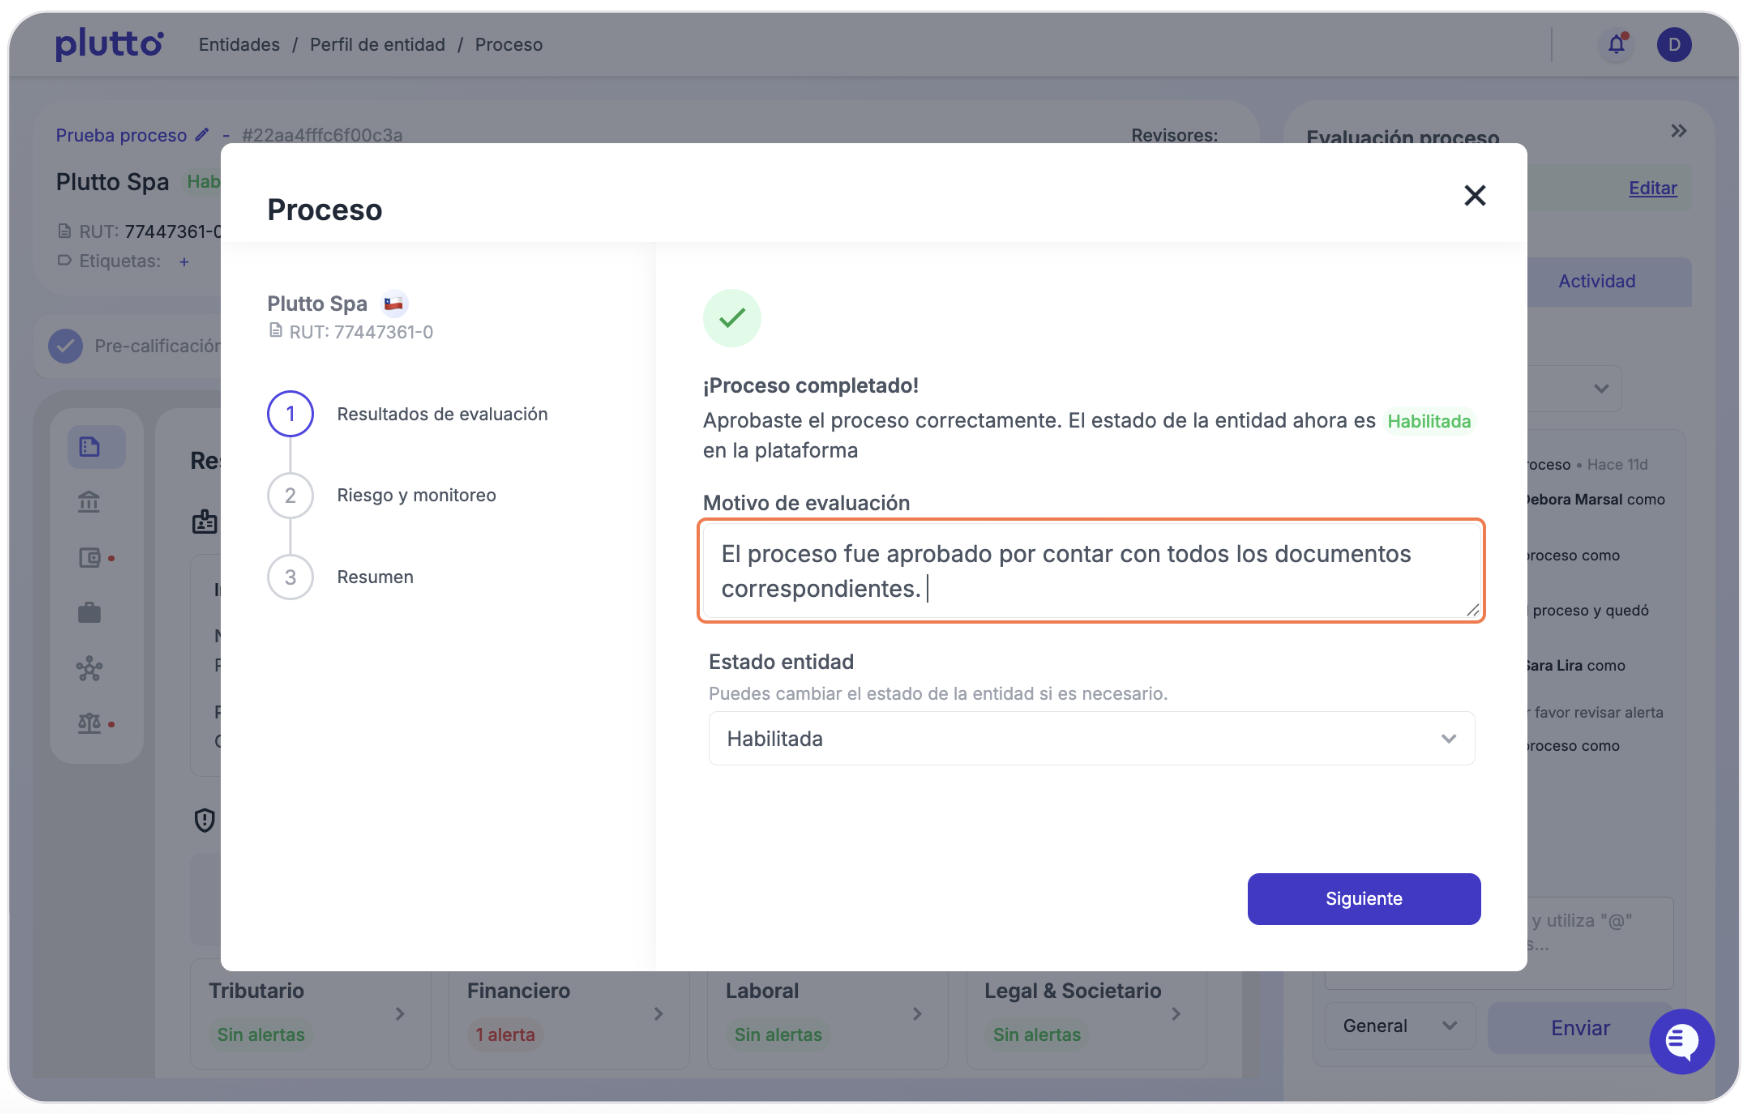Open the chat support widget
Viewport: 1756px width, 1114px height.
(x=1682, y=1042)
